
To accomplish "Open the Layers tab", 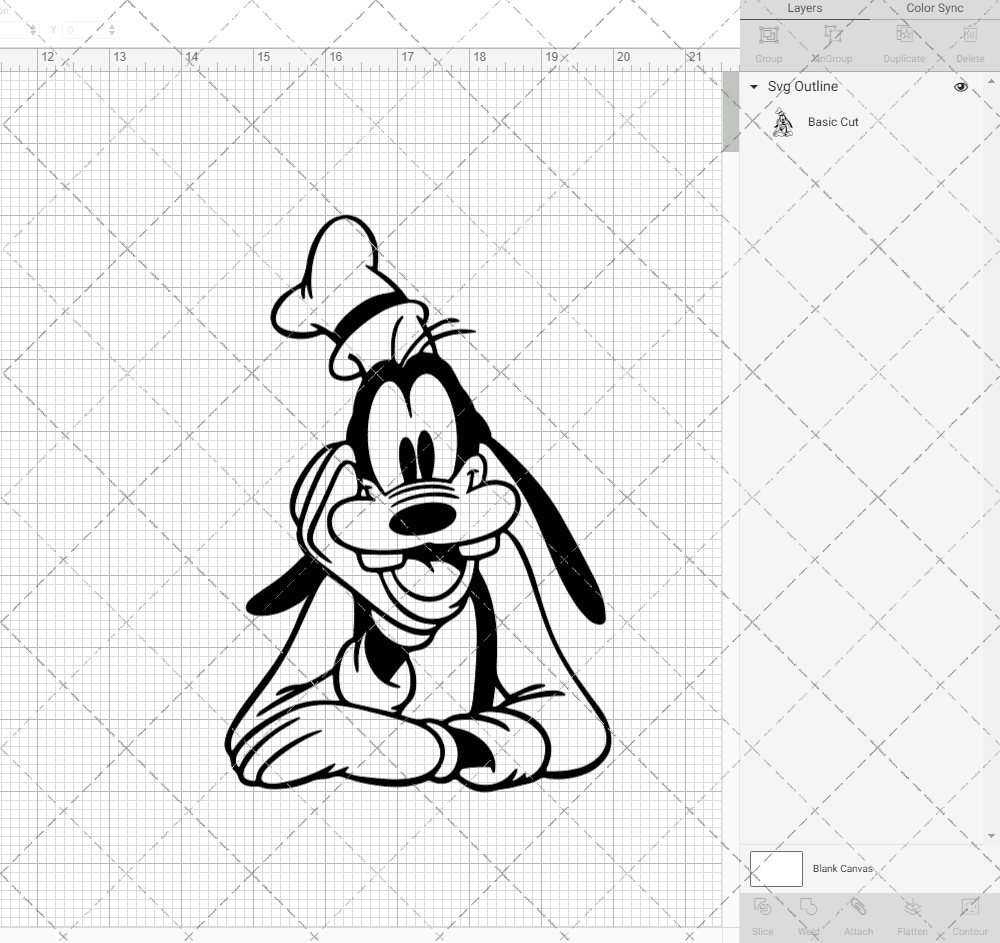I will tap(804, 8).
